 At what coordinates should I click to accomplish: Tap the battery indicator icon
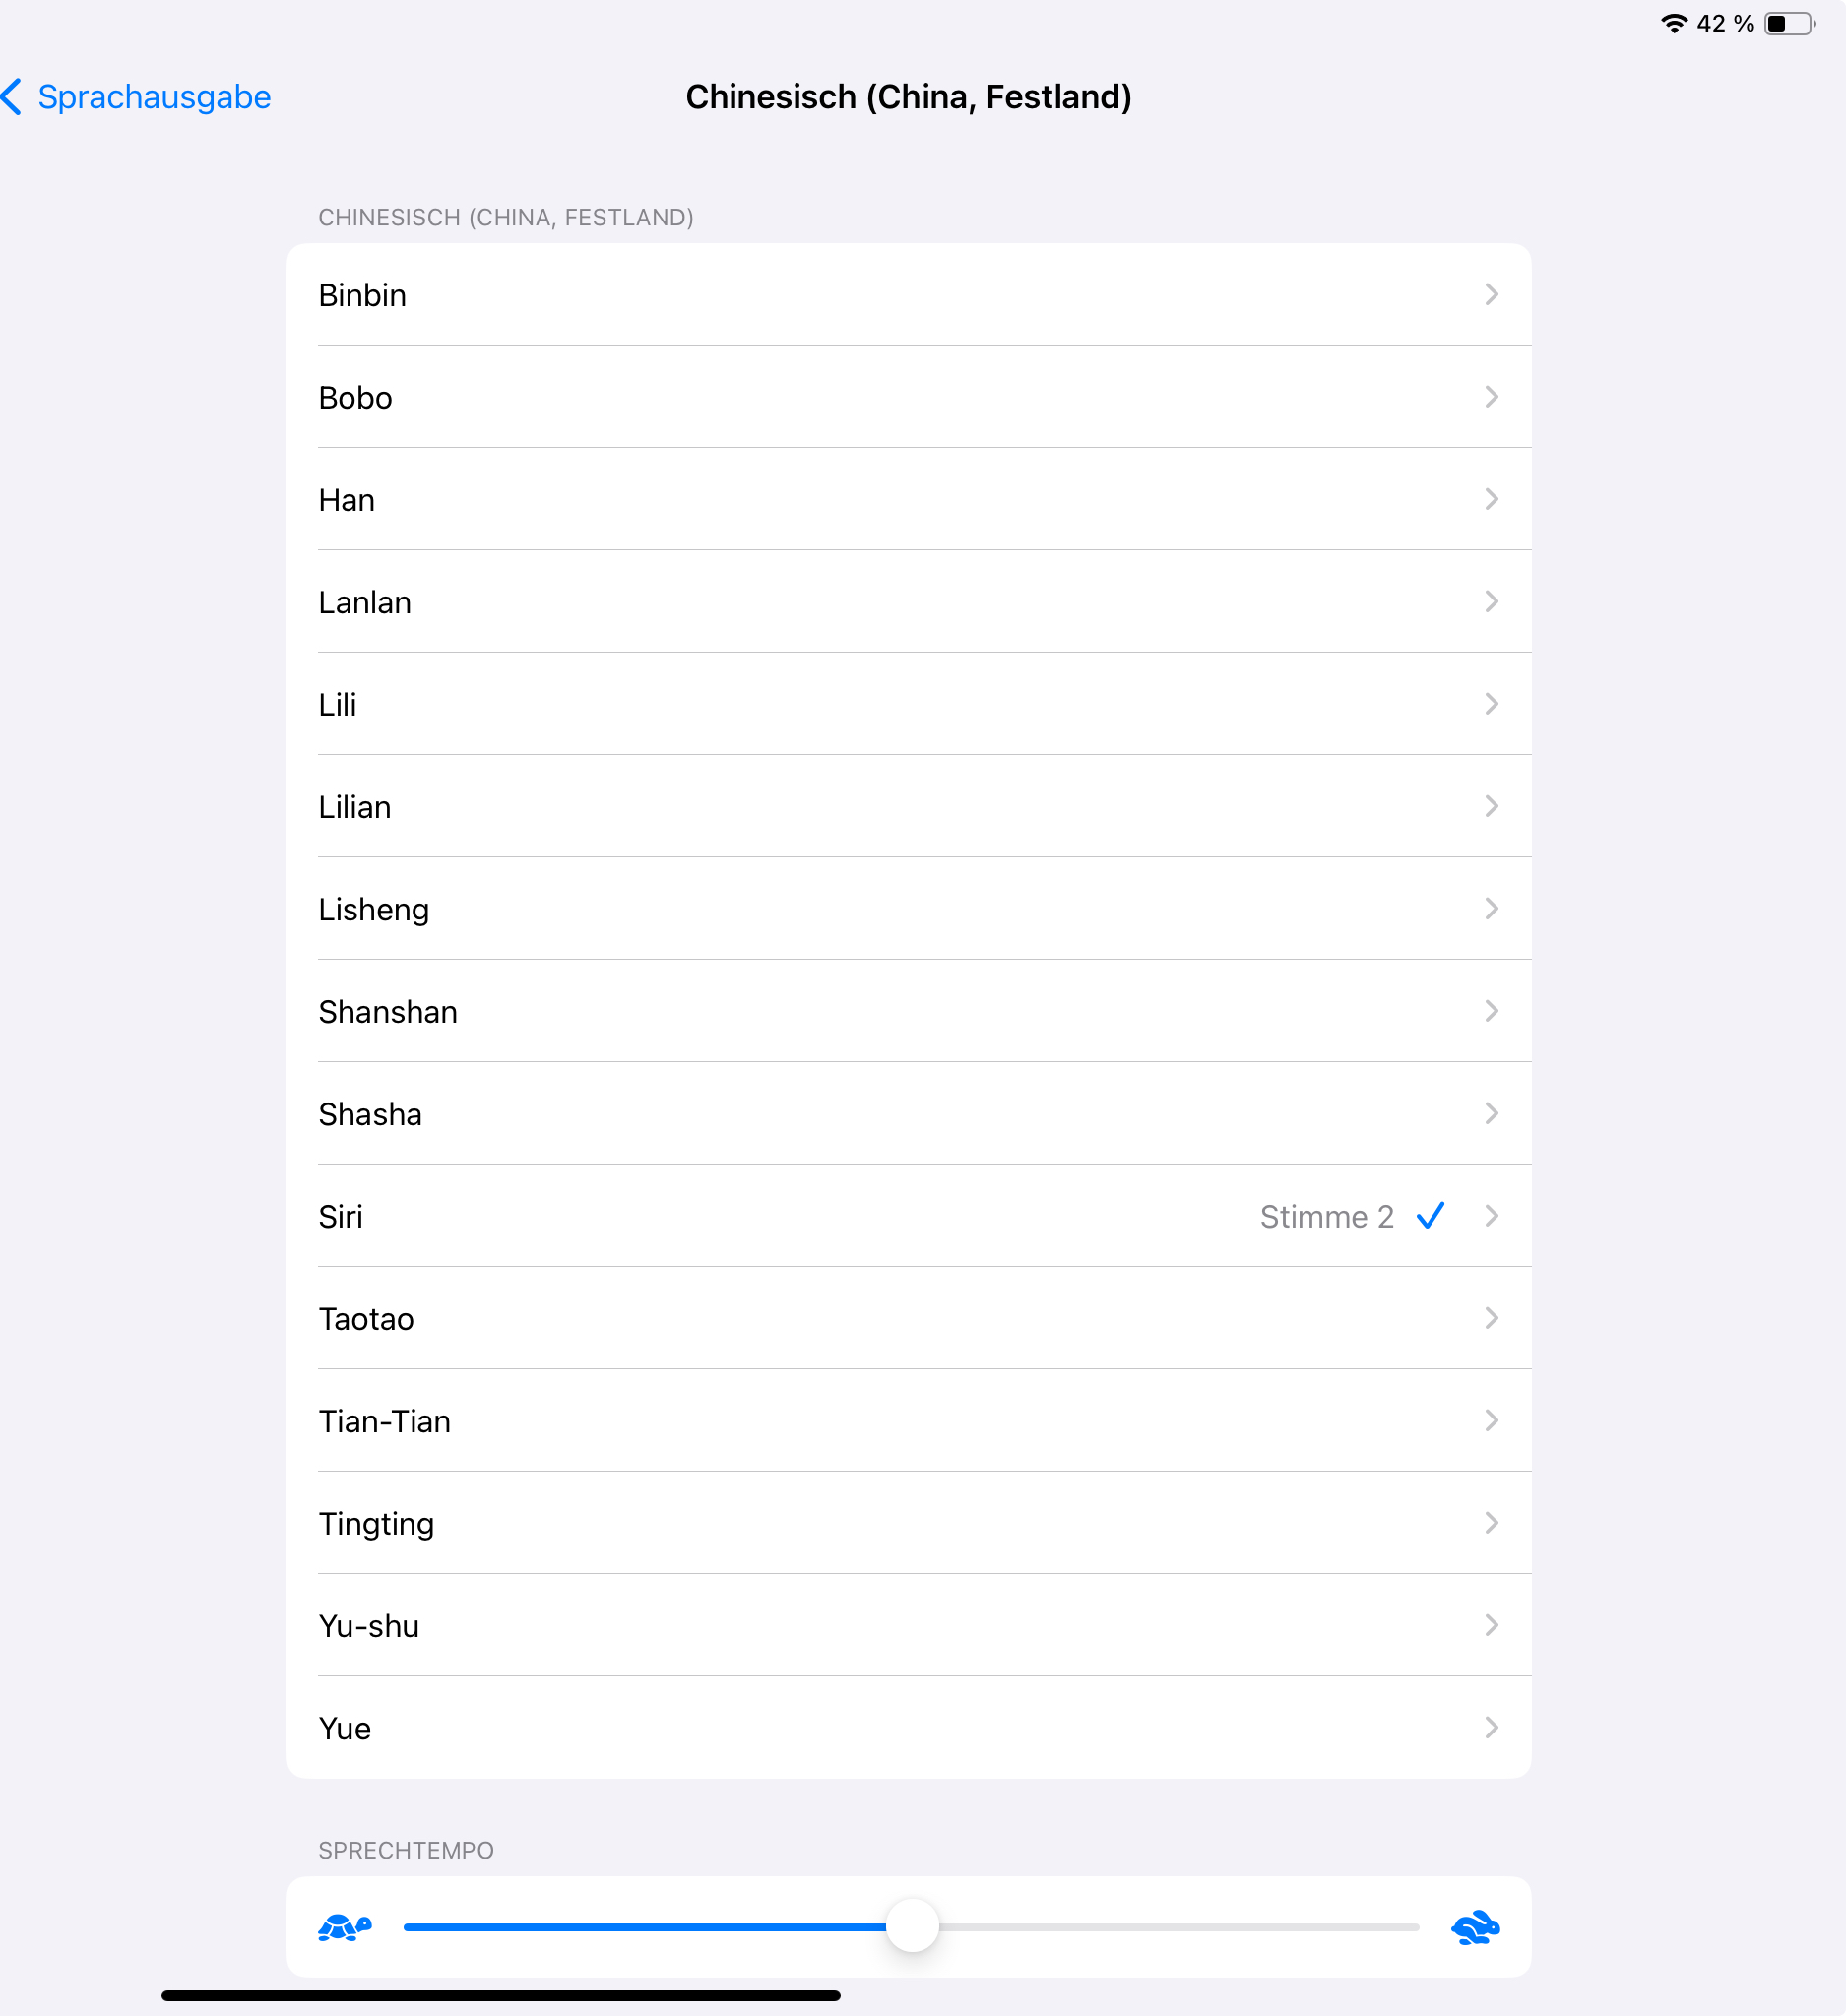point(1790,23)
